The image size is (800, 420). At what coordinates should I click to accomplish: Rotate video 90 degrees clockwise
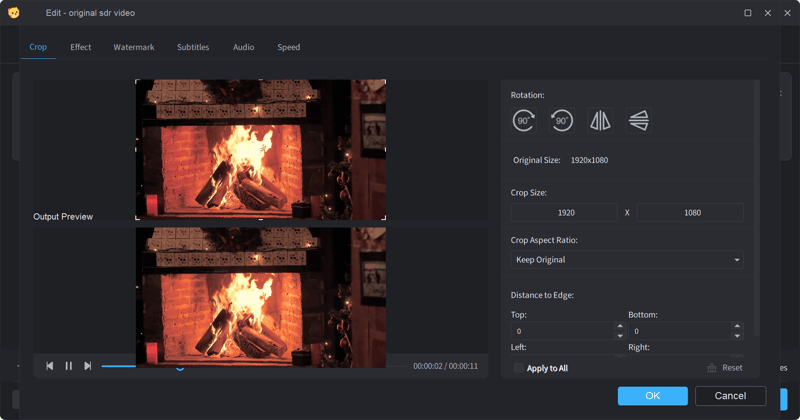524,121
